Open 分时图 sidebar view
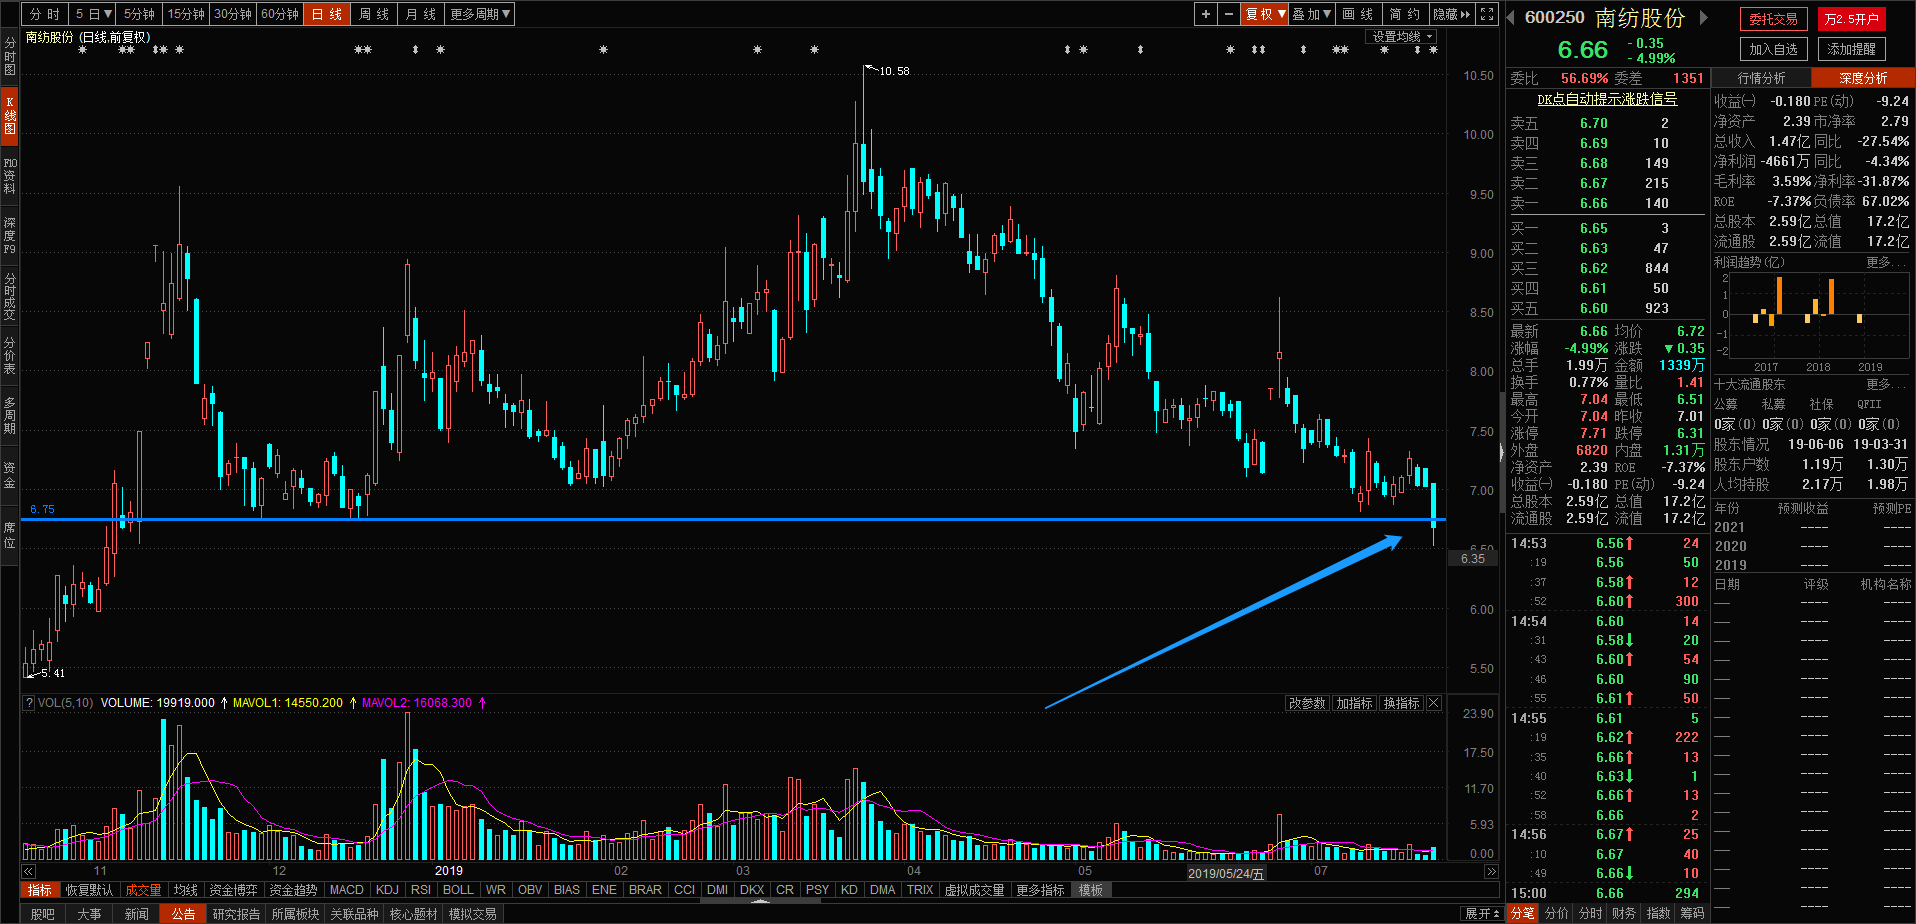Screen dimensions: 1916x924 coord(9,57)
